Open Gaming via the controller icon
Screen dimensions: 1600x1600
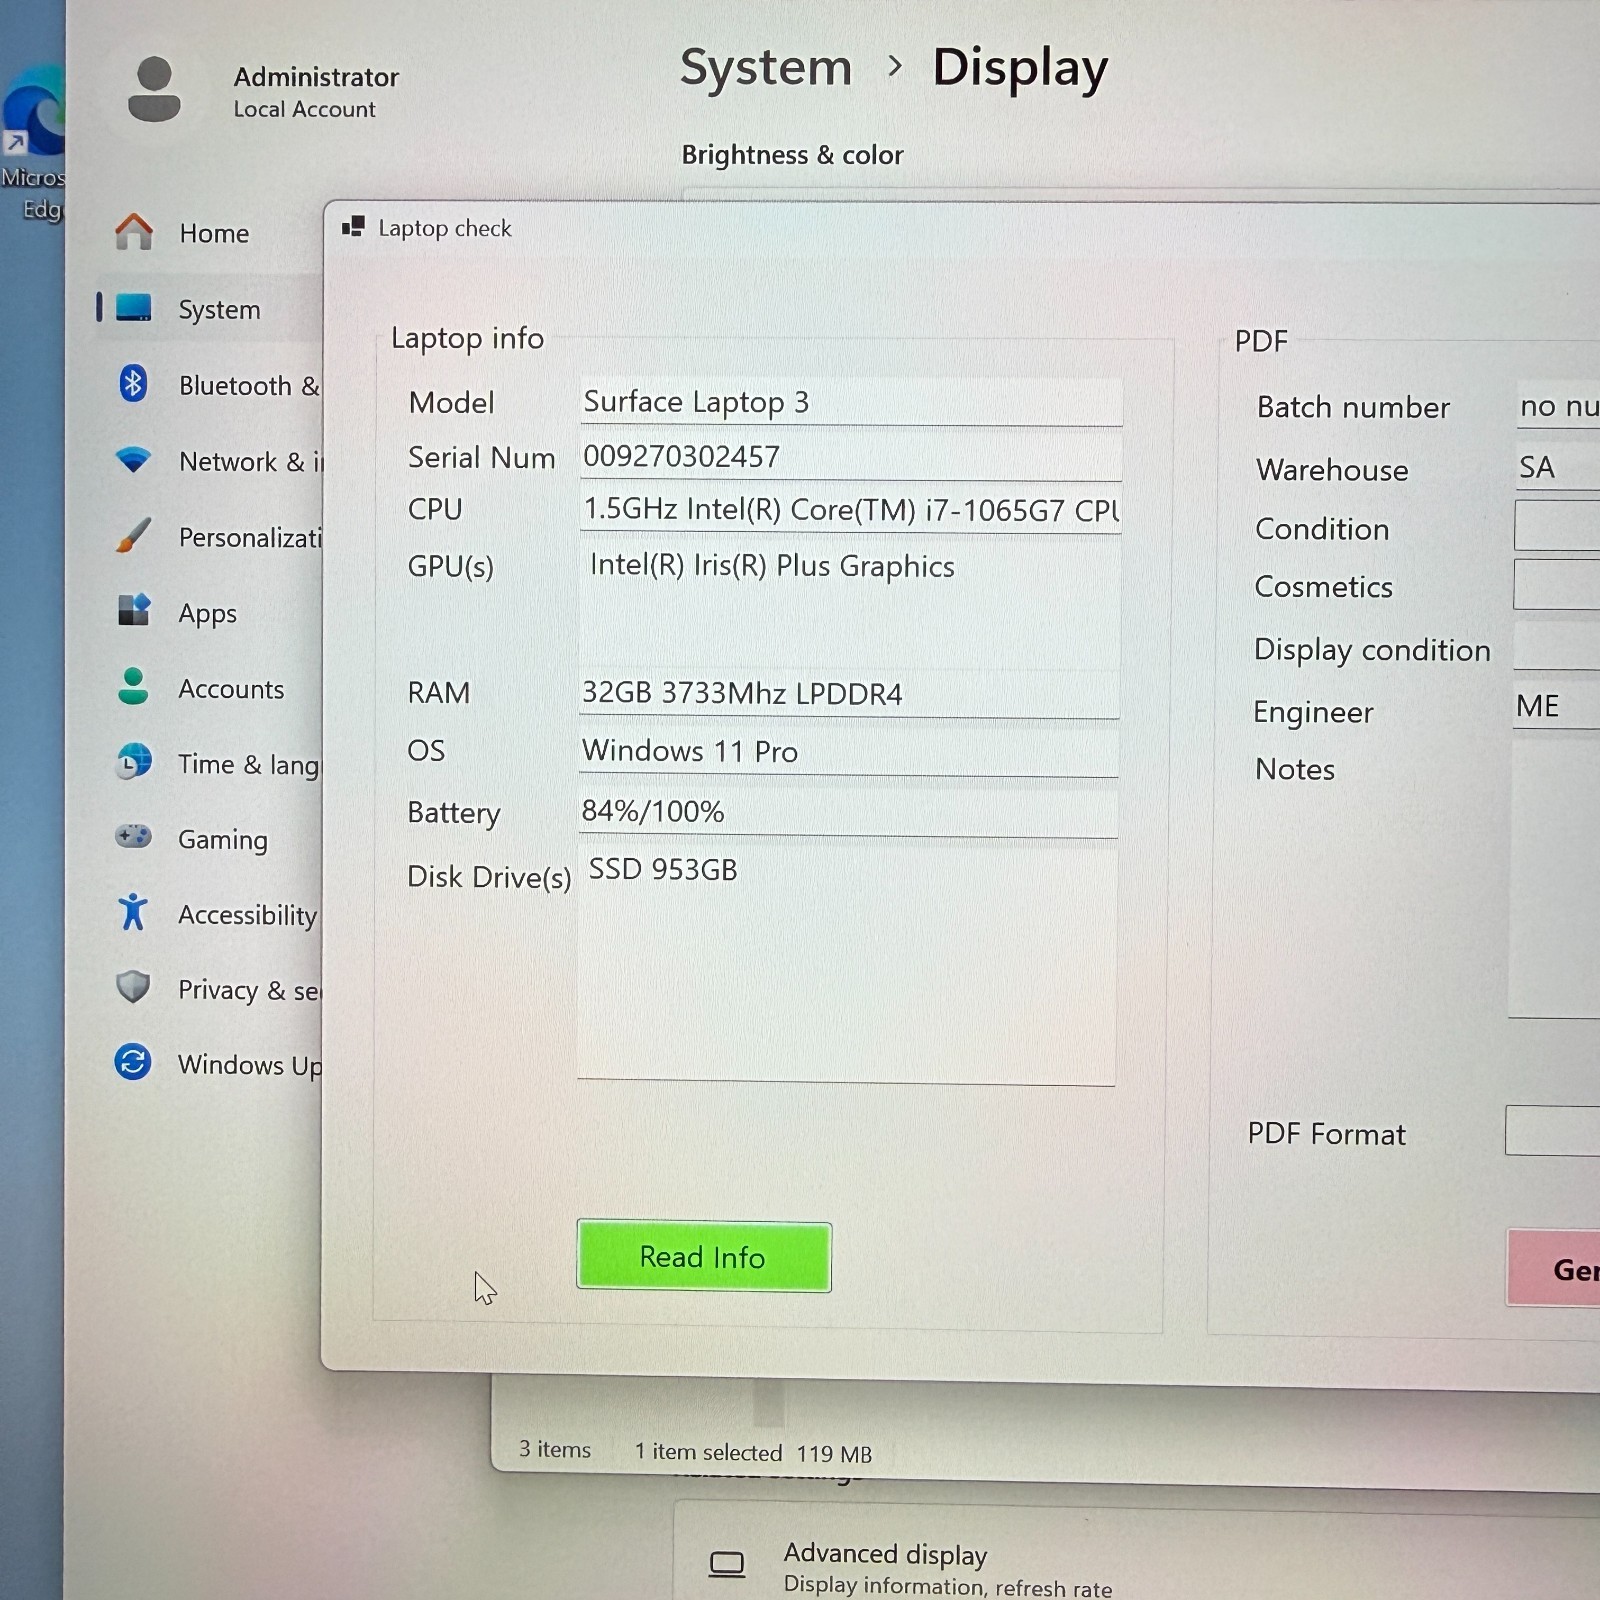tap(133, 836)
